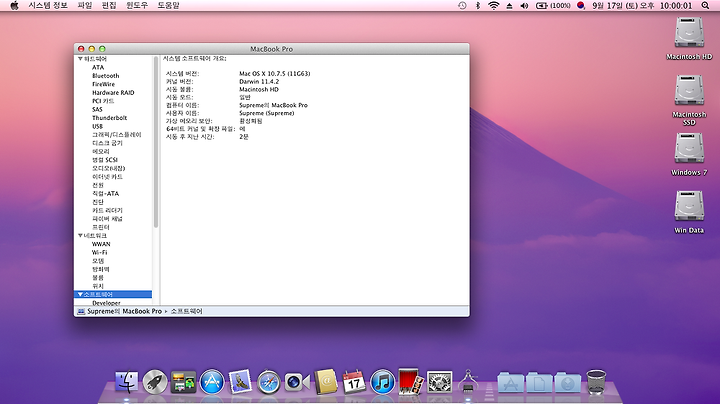Select Thunderbolt in the sidebar
This screenshot has width=720, height=404.
click(x=109, y=118)
